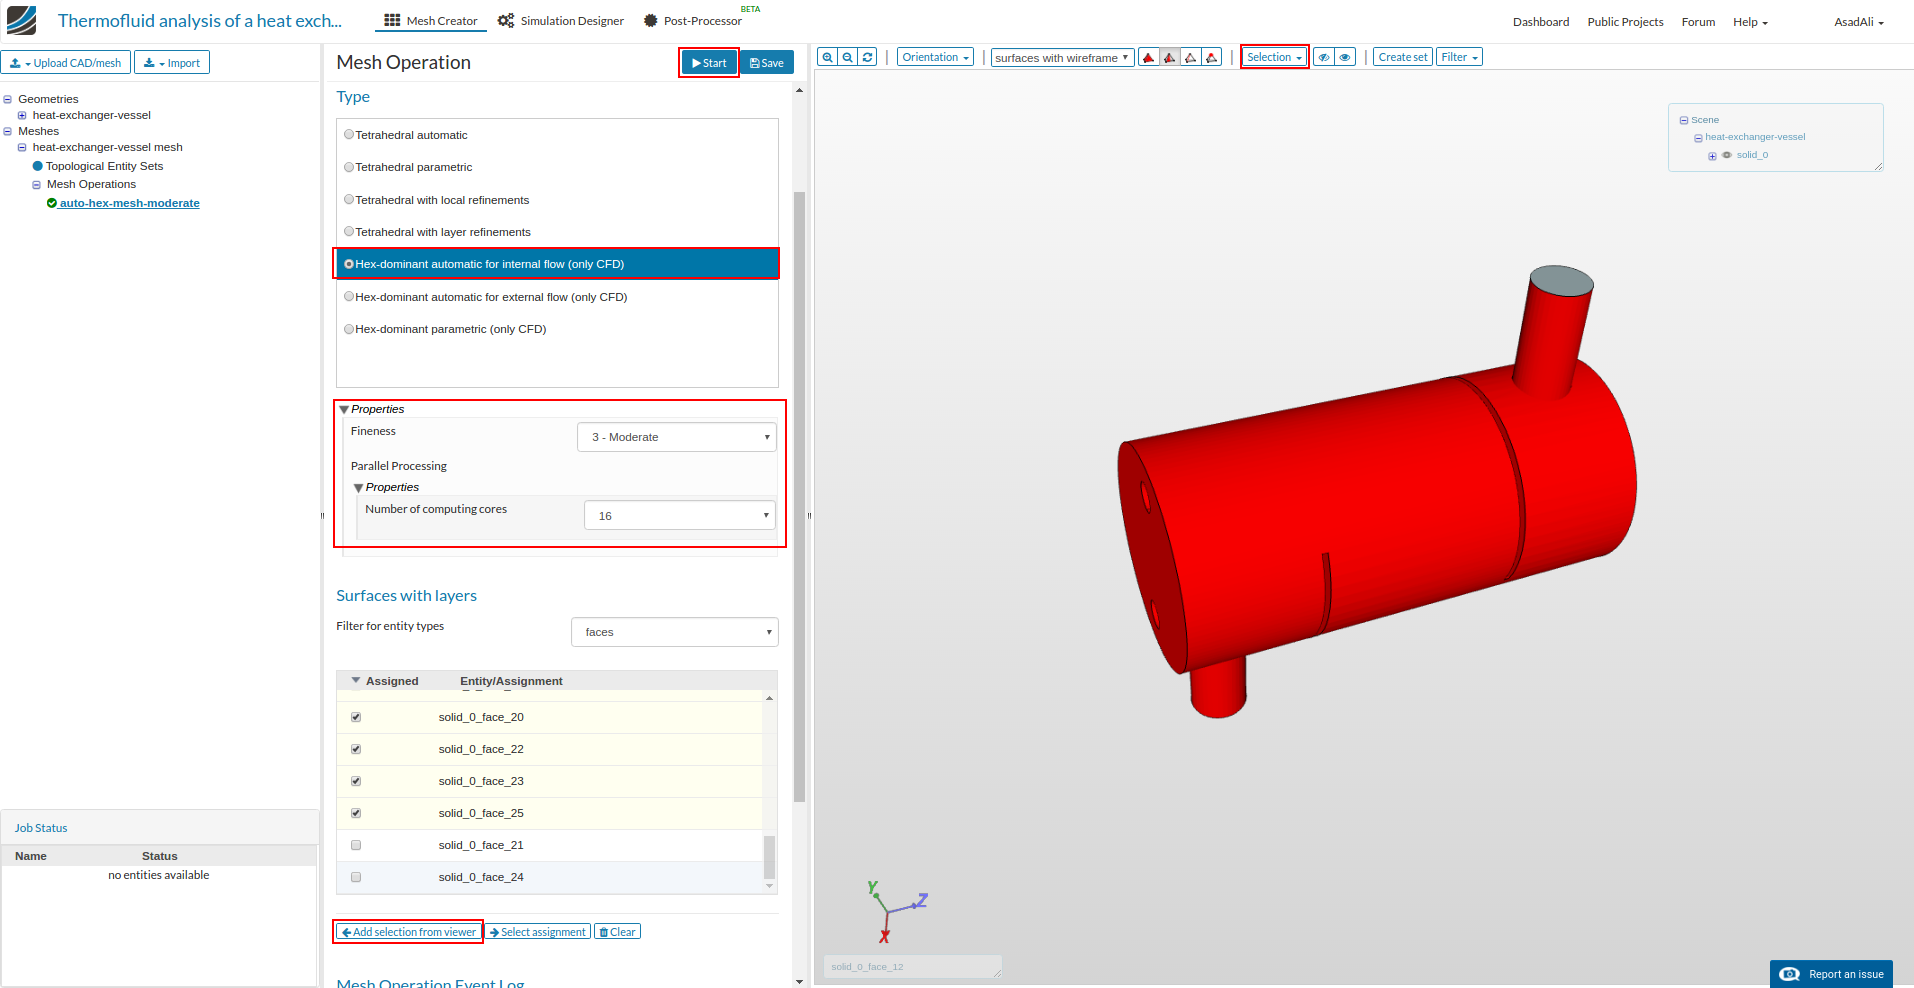Viewport: 1914px width, 988px height.
Task: Open Number of computing cores dropdown
Action: point(680,515)
